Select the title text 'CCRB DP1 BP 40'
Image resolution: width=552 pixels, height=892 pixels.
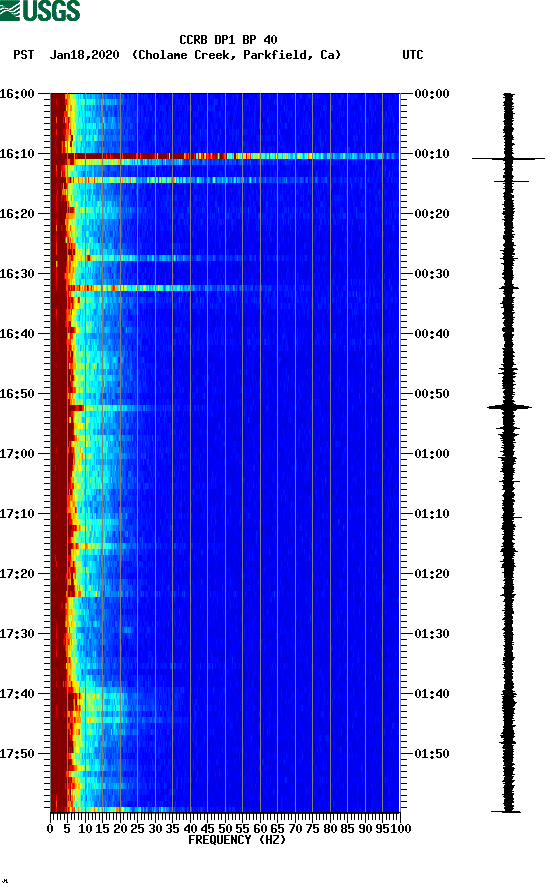(228, 40)
